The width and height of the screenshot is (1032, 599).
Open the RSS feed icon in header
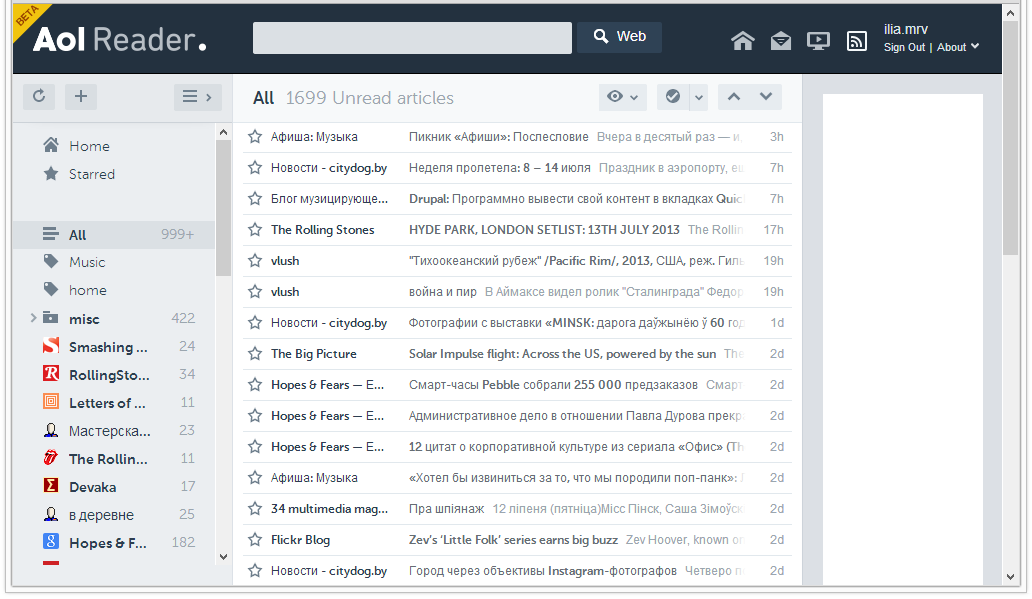click(x=856, y=41)
